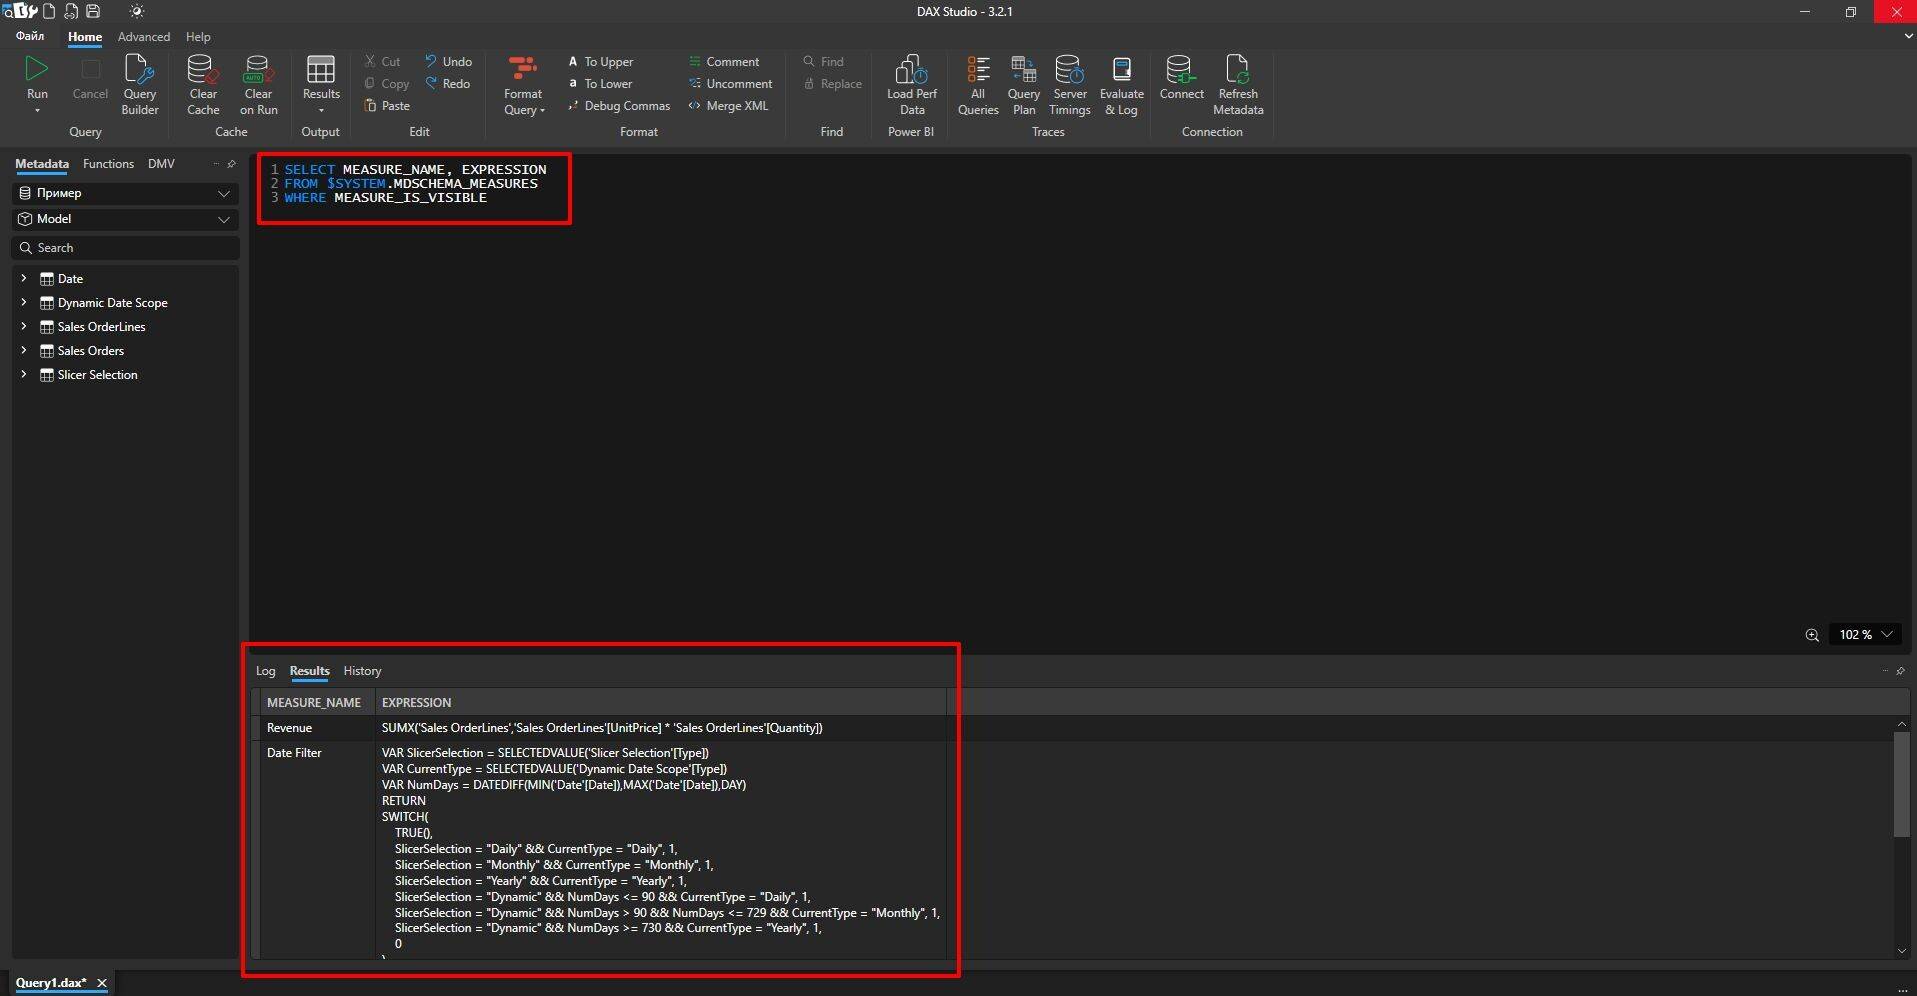This screenshot has height=996, width=1917.
Task: Toggle the Server Timings trace
Action: (x=1070, y=85)
